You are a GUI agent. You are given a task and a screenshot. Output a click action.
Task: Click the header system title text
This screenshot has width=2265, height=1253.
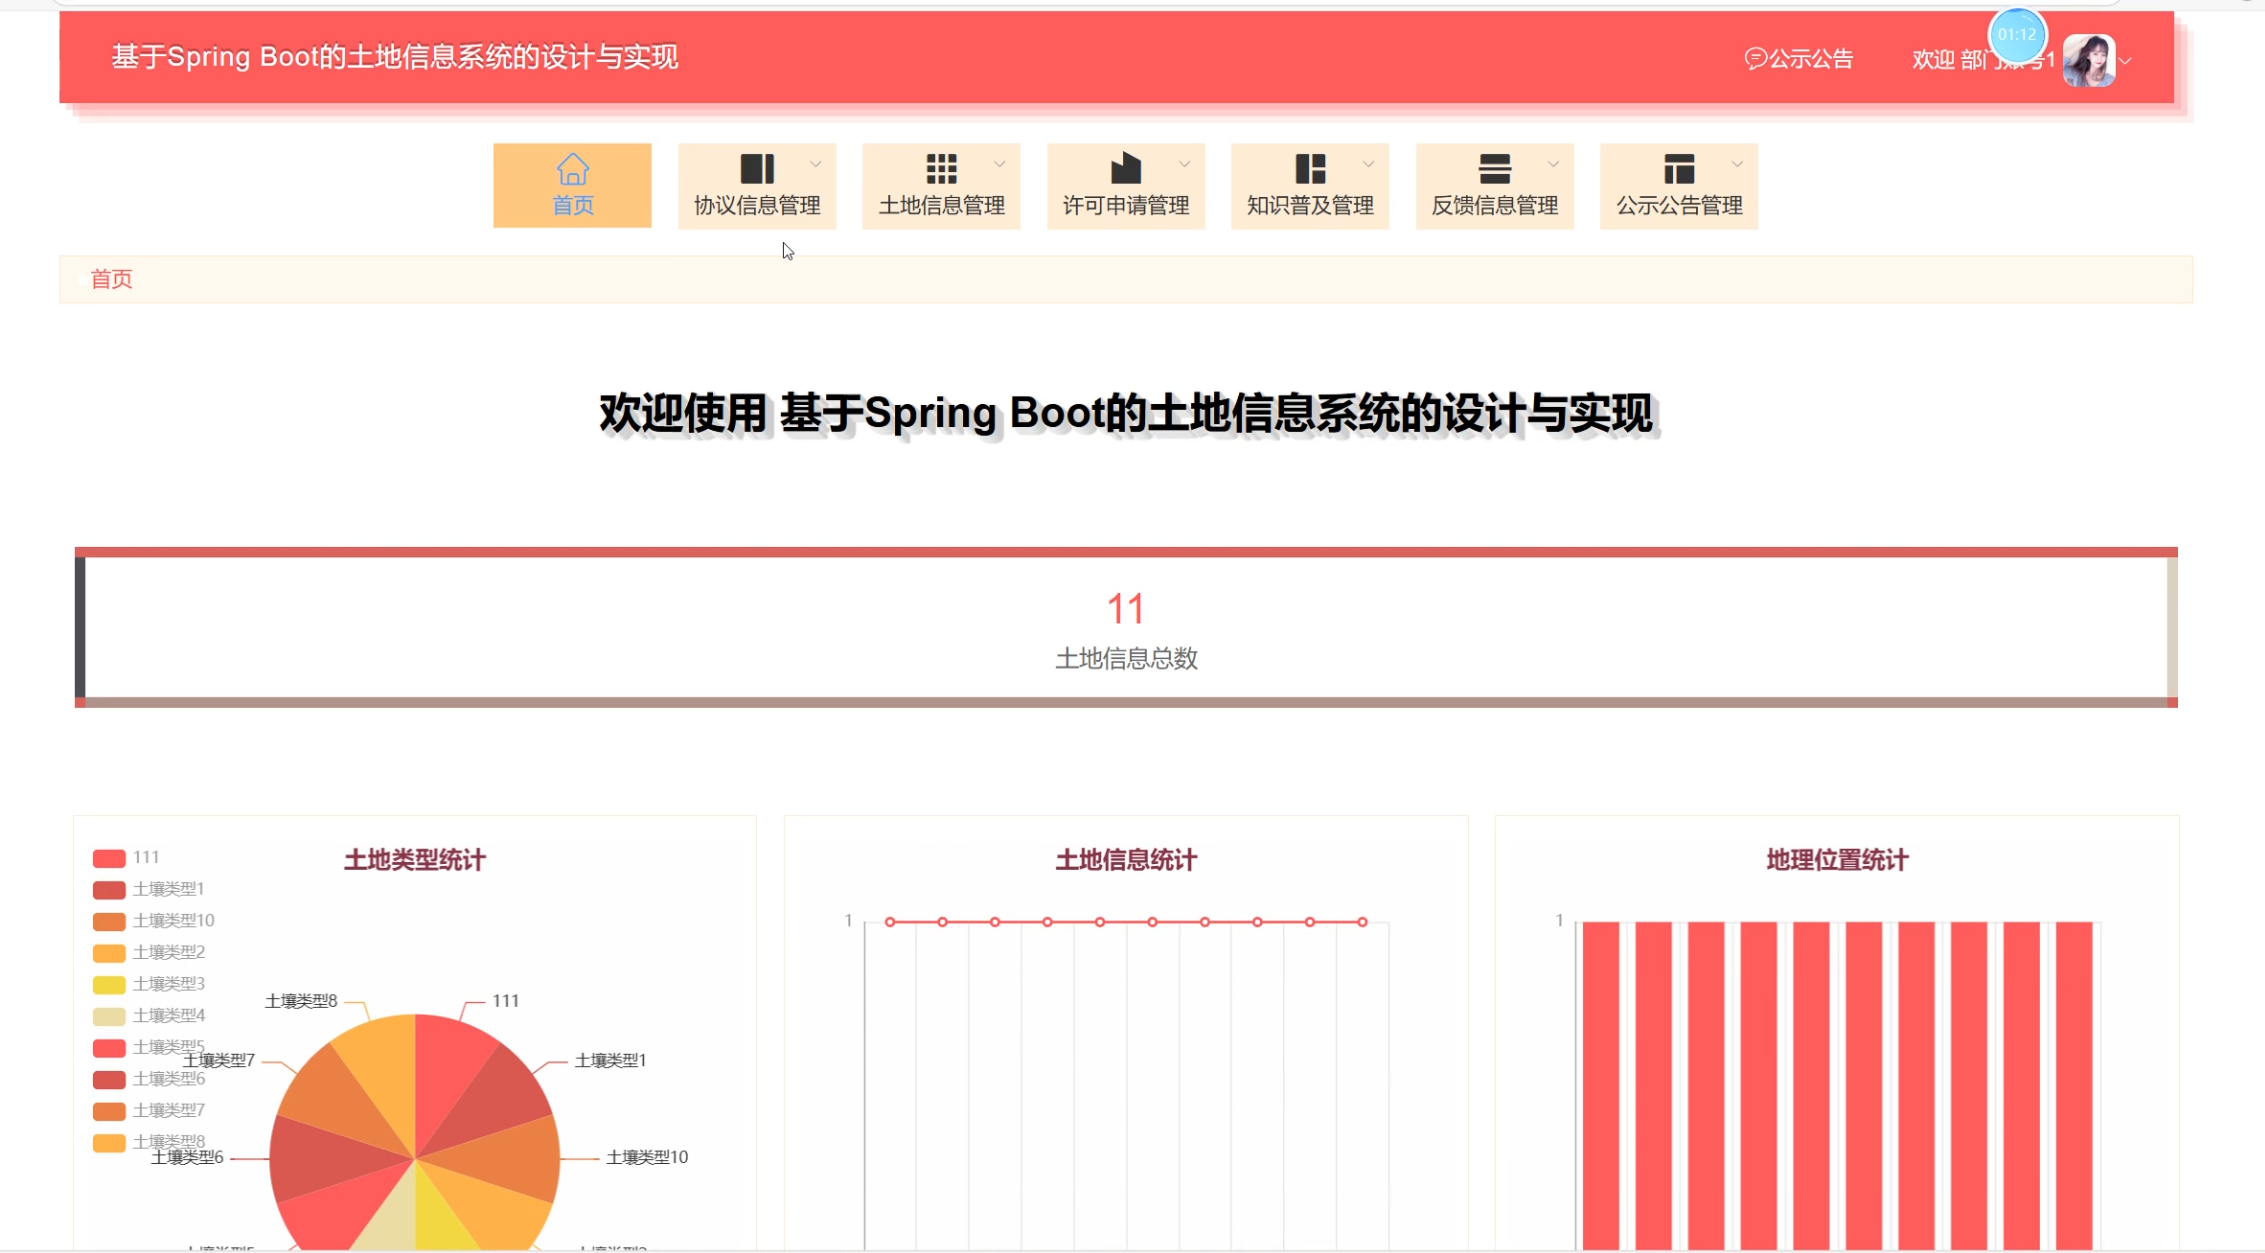point(394,57)
